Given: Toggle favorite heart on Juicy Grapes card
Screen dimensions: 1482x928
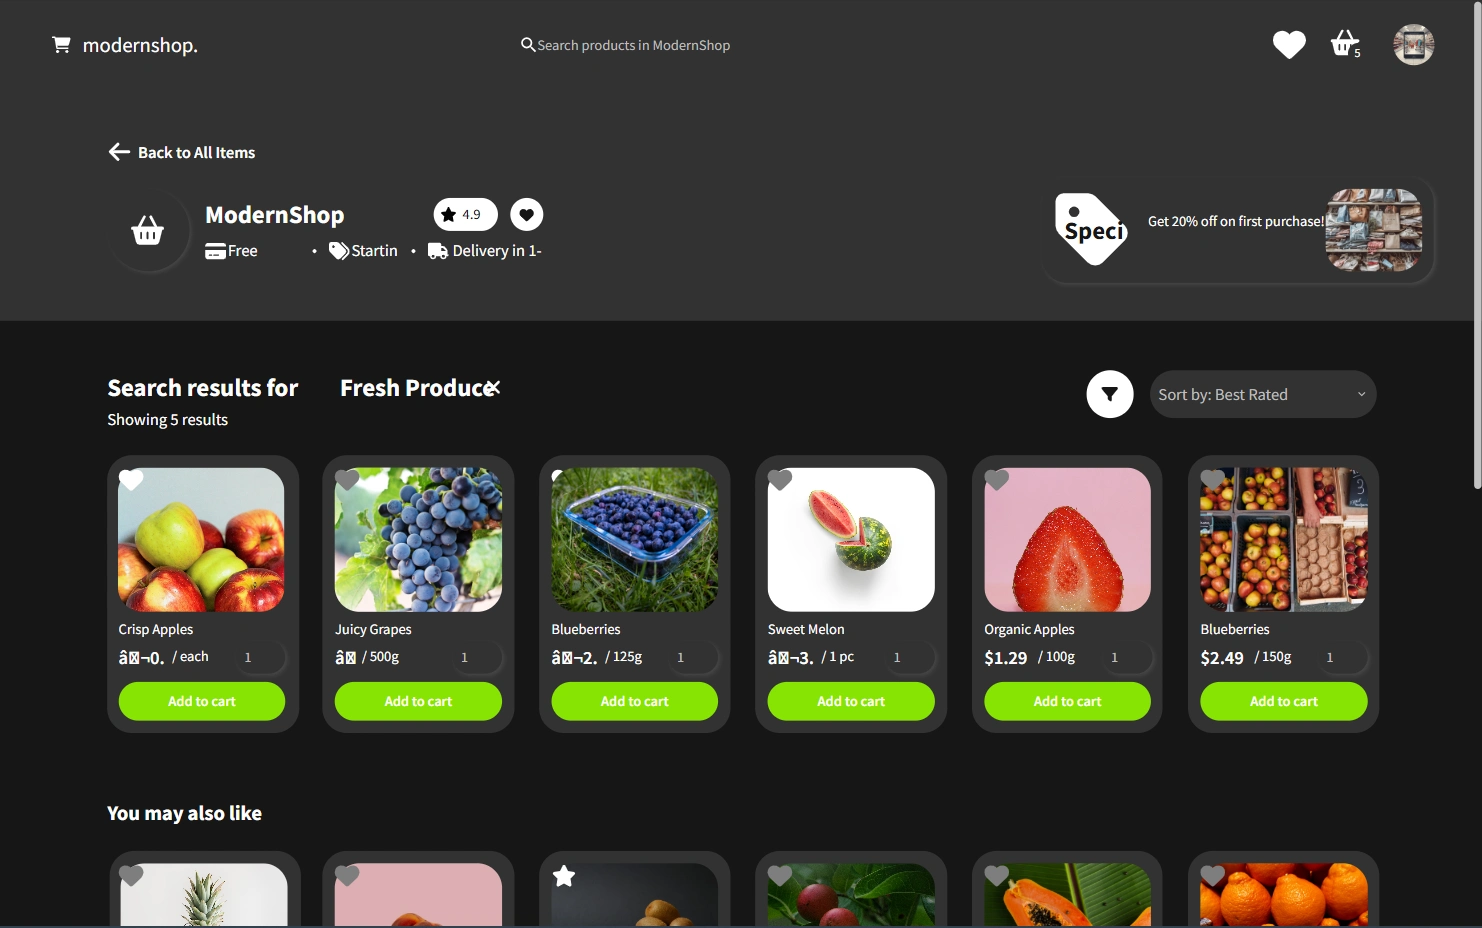Looking at the screenshot, I should coord(347,480).
